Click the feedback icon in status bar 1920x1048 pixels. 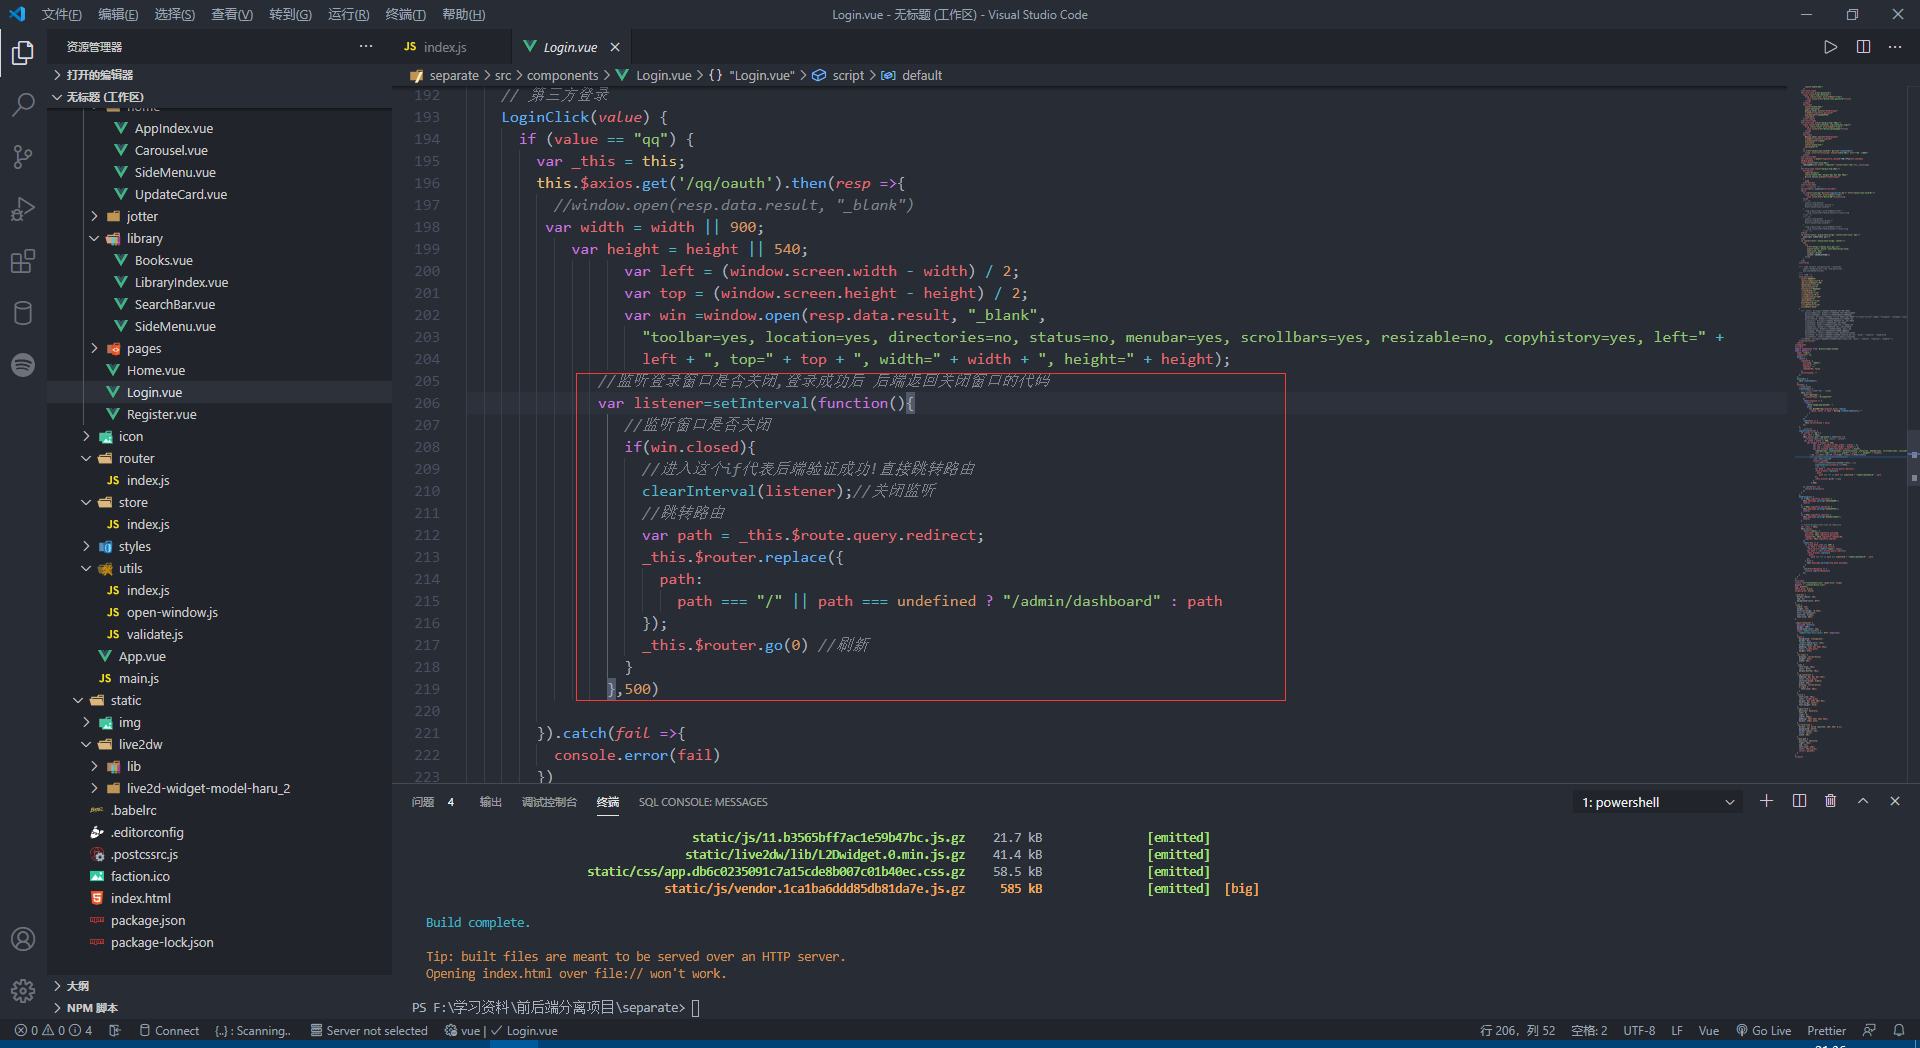click(x=1869, y=1030)
